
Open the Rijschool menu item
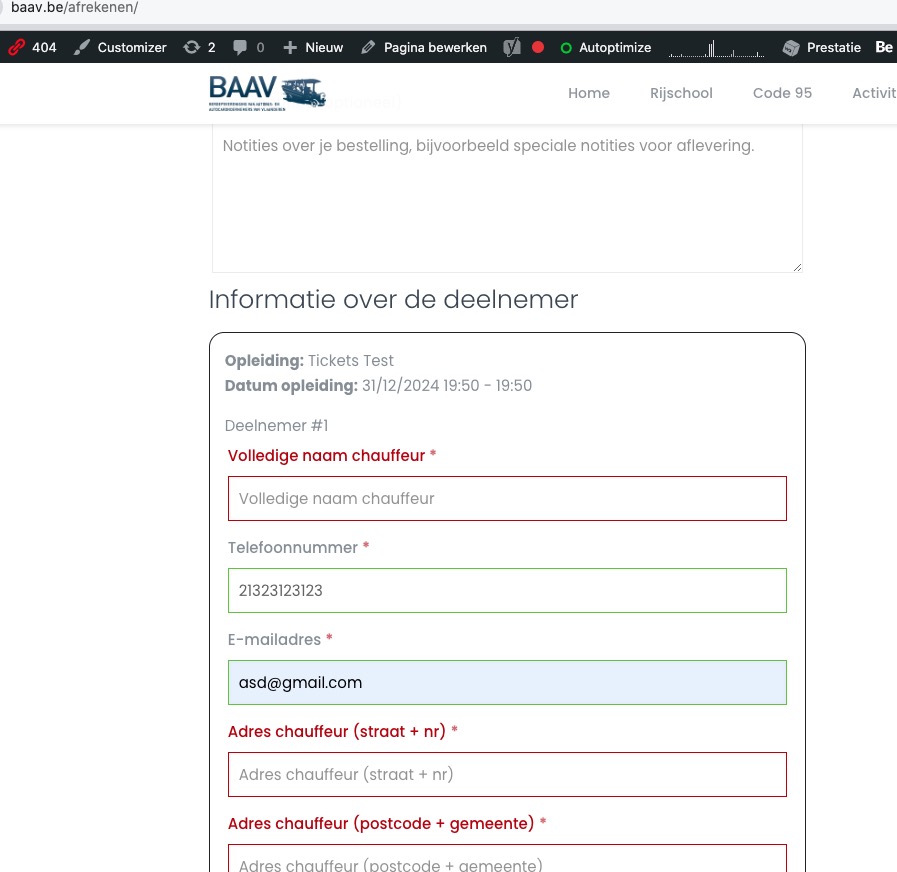click(x=681, y=93)
